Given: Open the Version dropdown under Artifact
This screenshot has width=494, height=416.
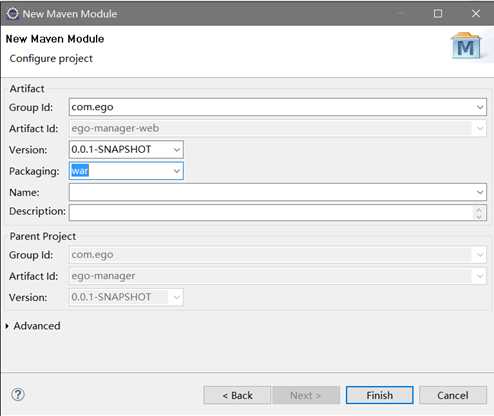Looking at the screenshot, I should pos(177,150).
